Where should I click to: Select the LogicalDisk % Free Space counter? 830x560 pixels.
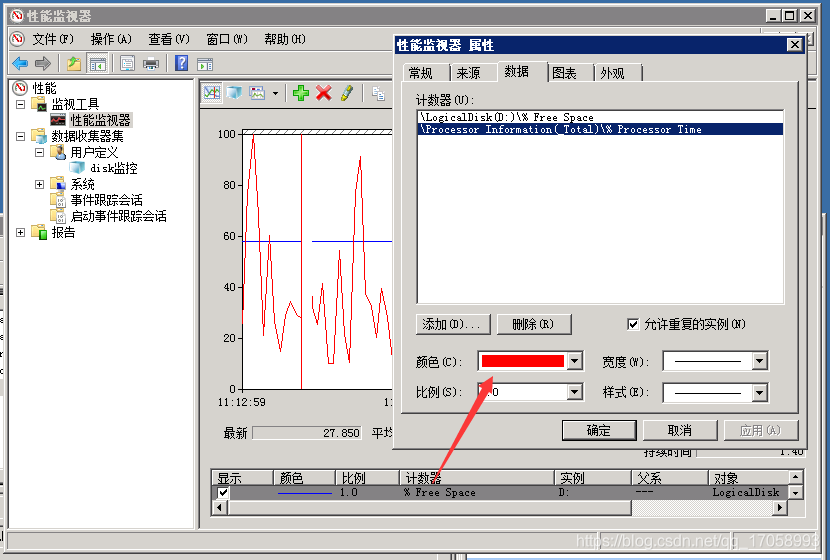pos(600,117)
